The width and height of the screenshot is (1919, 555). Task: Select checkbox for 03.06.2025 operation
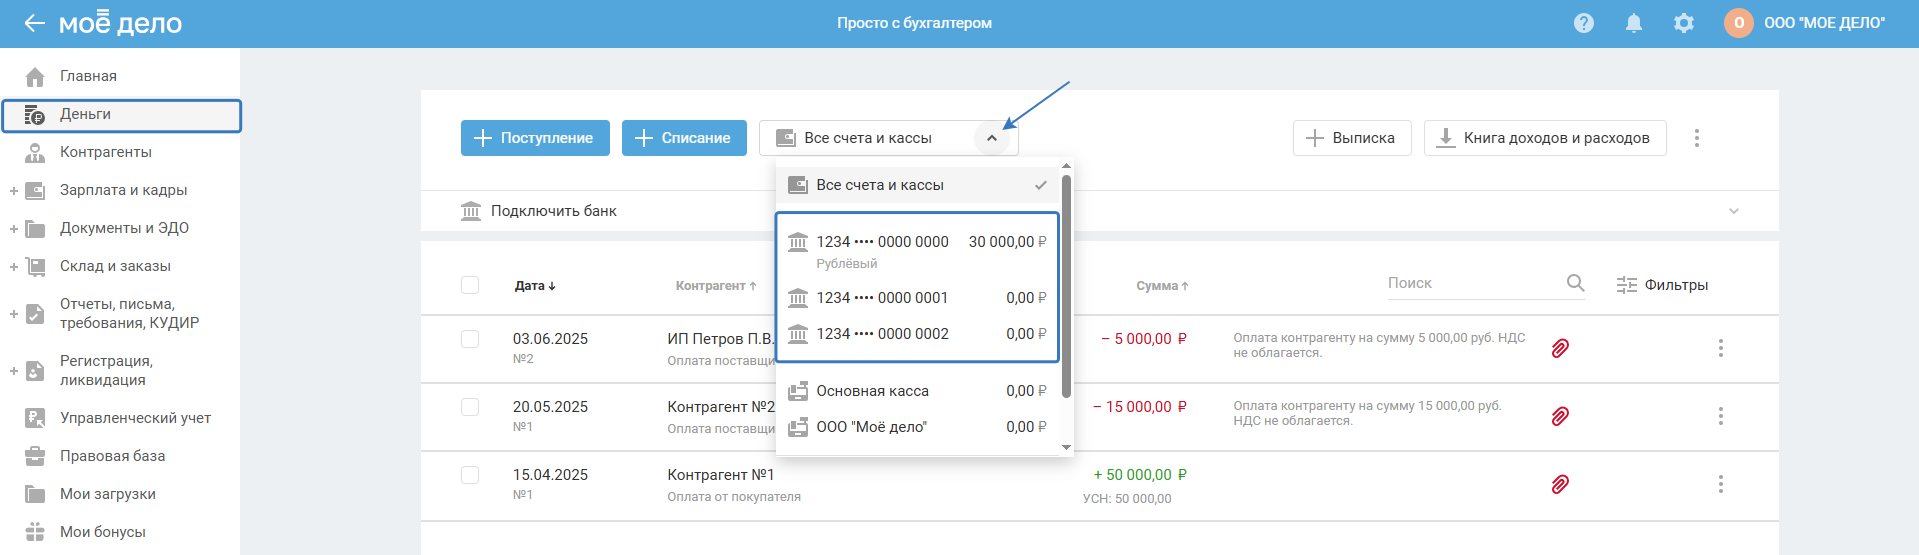pyautogui.click(x=470, y=339)
